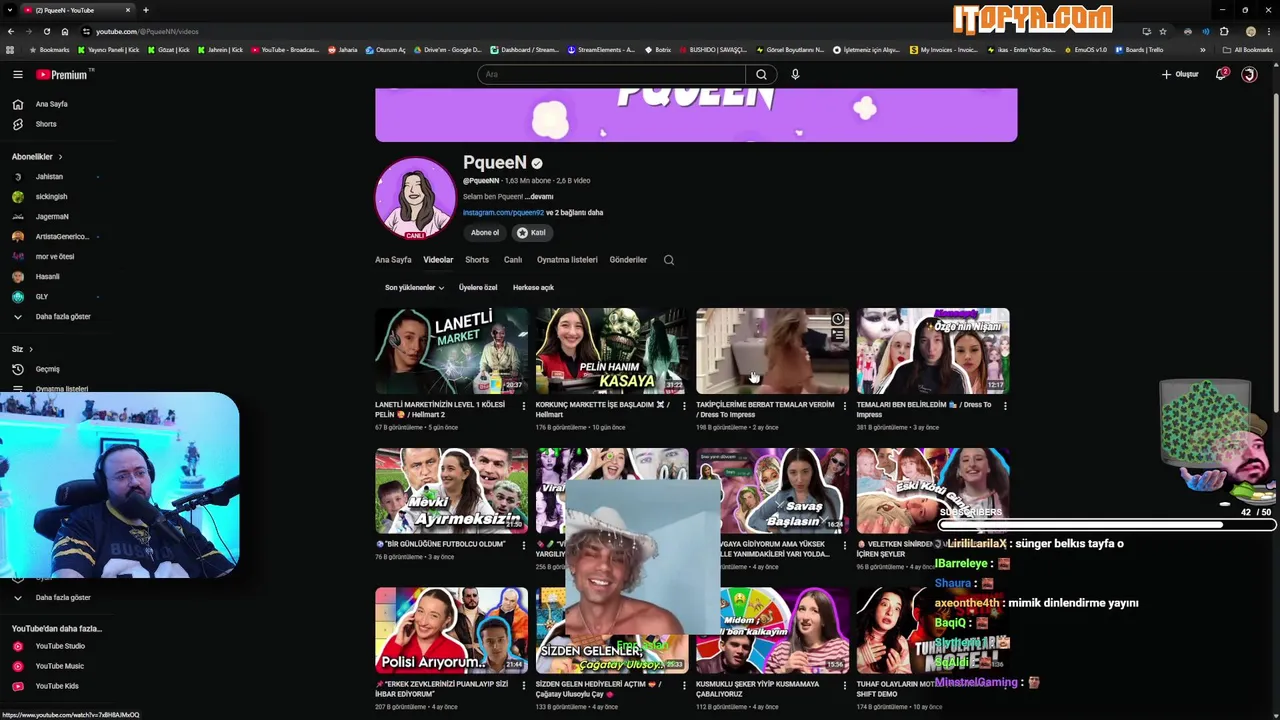Open Özge'nin Nişanı video thumbnail
This screenshot has width=1280, height=720.
[x=933, y=351]
